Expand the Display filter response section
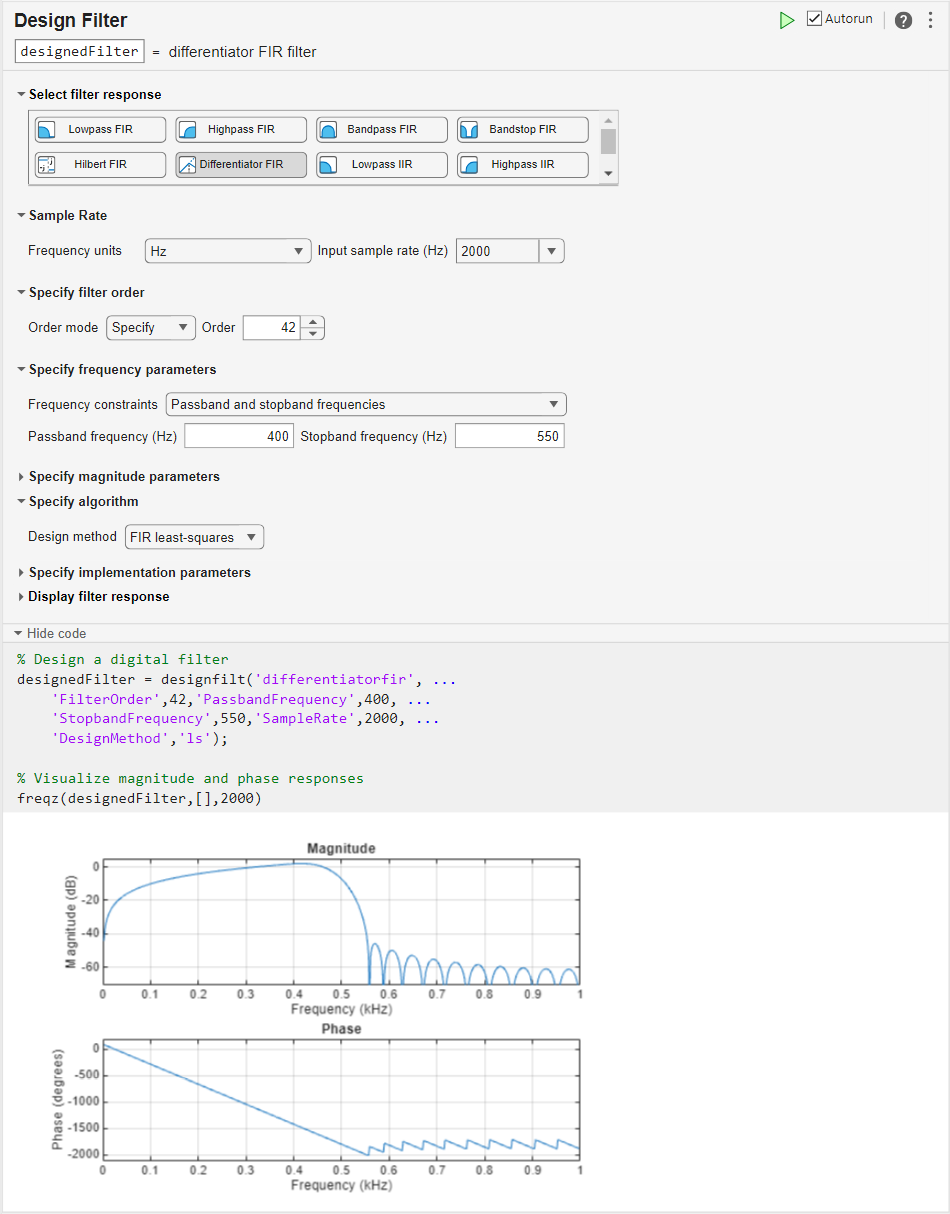 click(98, 596)
